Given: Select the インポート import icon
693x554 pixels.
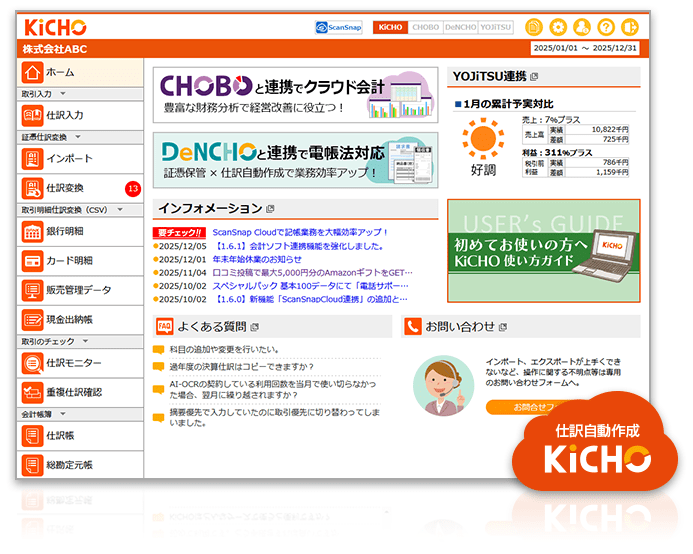Looking at the screenshot, I should click(x=32, y=159).
